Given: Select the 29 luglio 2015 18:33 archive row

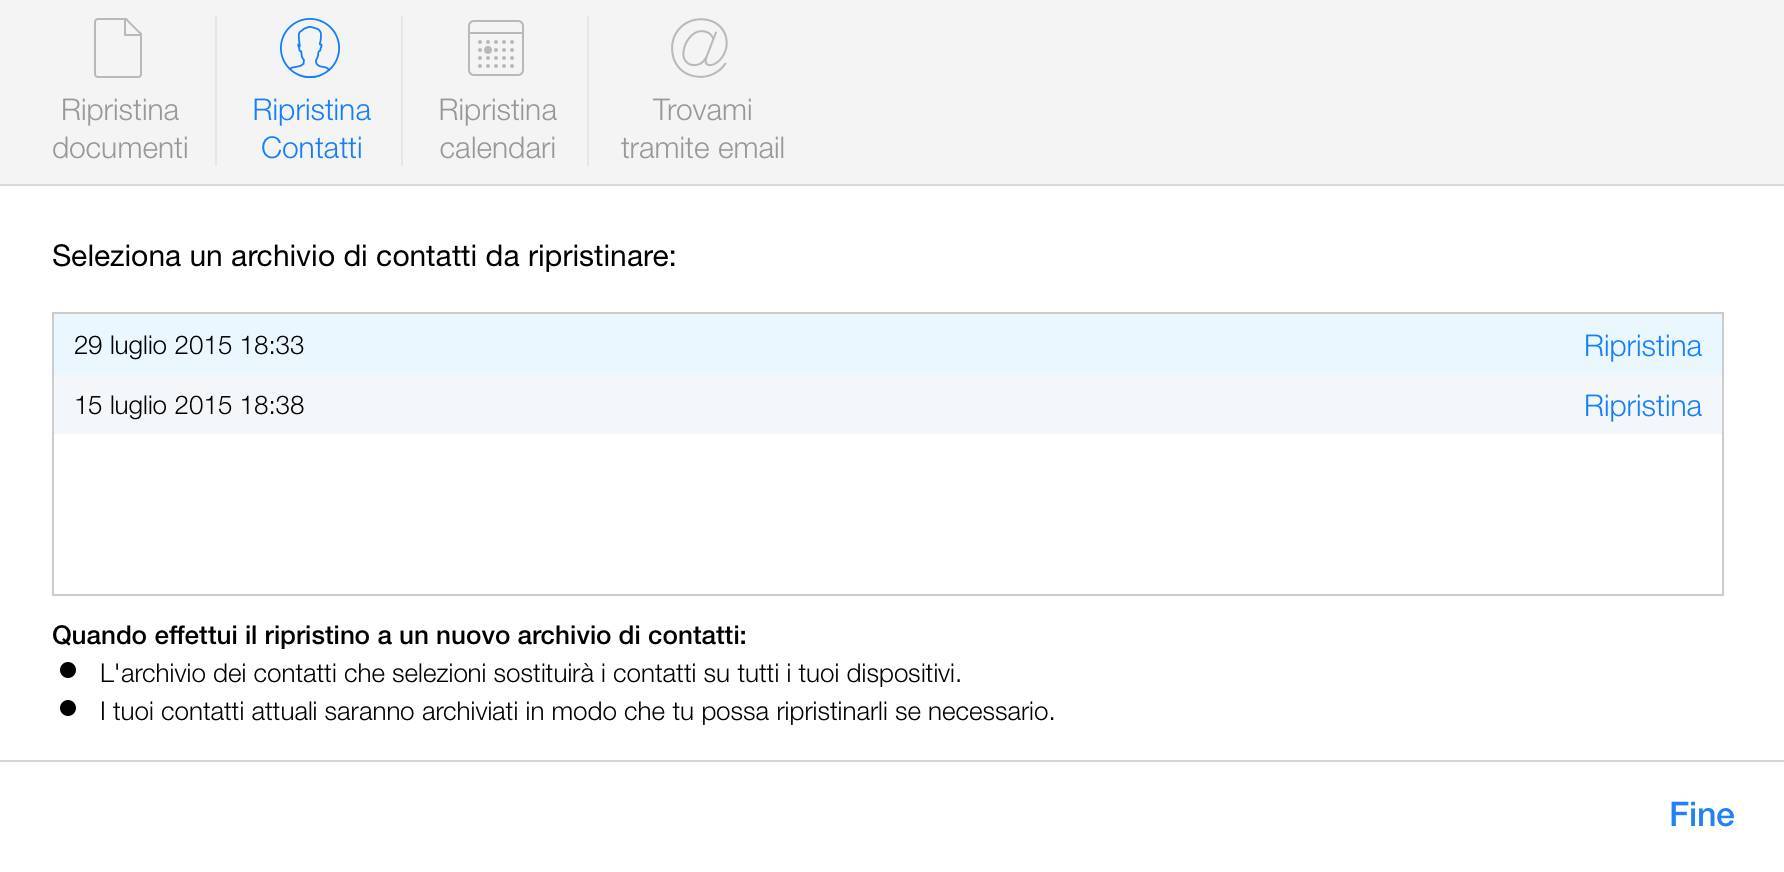Looking at the screenshot, I should 888,345.
